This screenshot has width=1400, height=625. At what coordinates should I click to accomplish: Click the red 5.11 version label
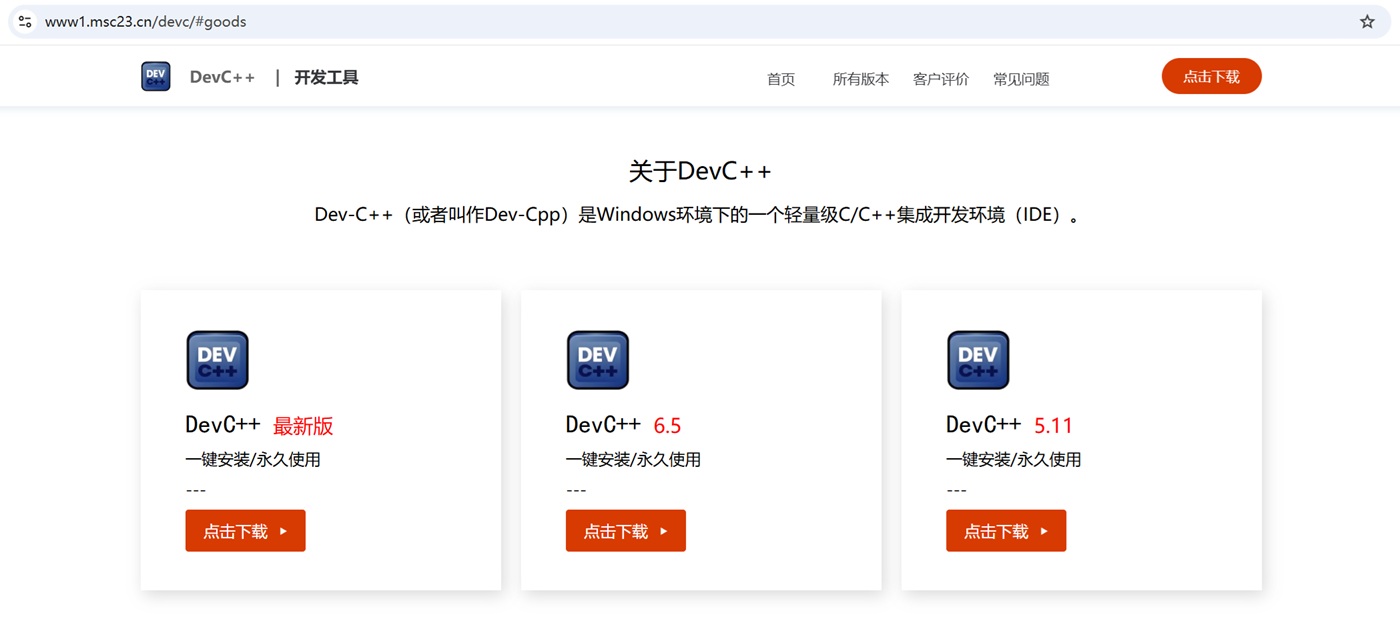[1053, 426]
